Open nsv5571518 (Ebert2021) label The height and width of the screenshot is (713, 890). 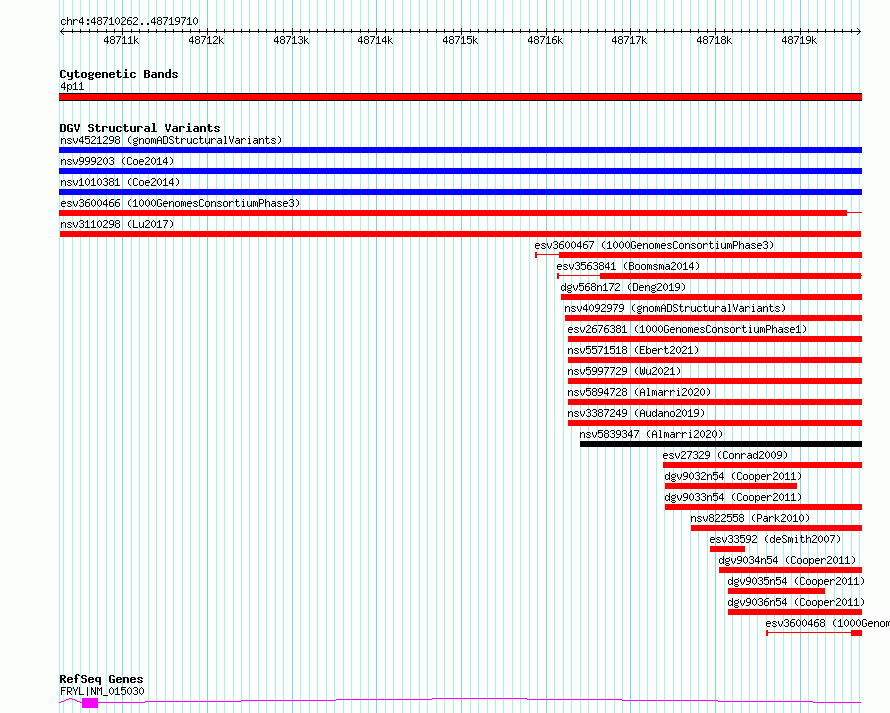click(x=633, y=350)
